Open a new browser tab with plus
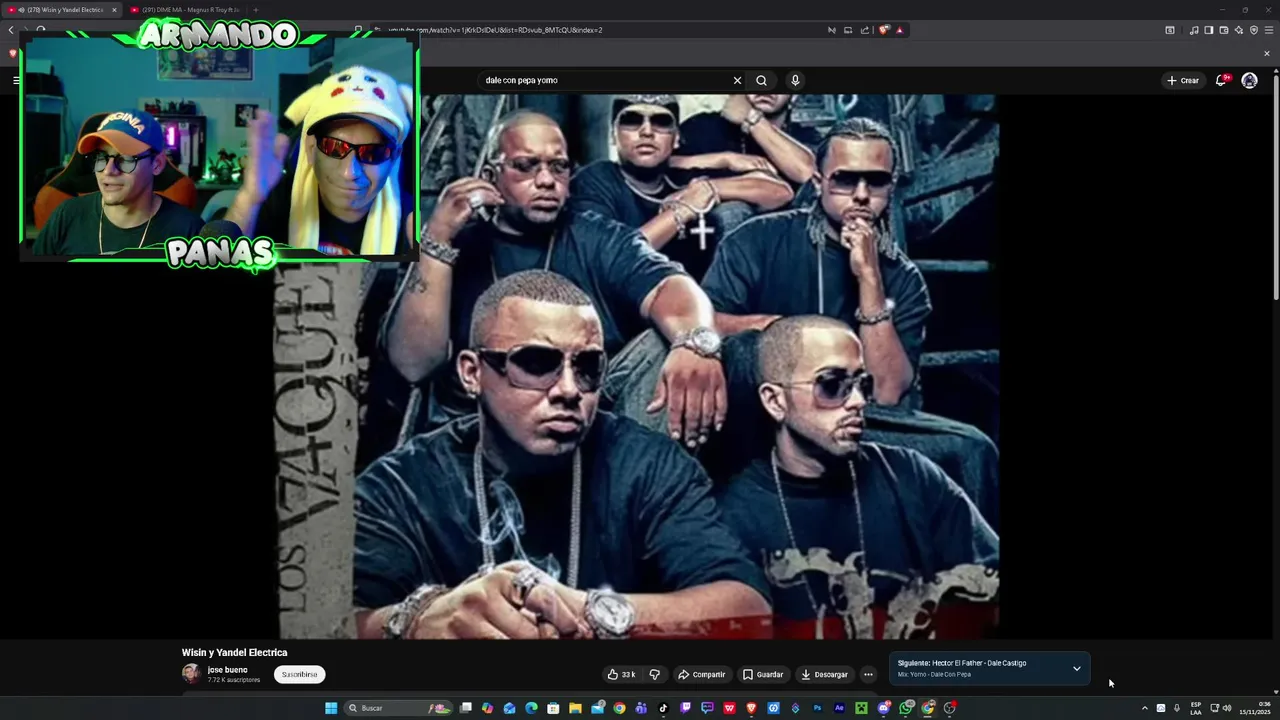 255,10
